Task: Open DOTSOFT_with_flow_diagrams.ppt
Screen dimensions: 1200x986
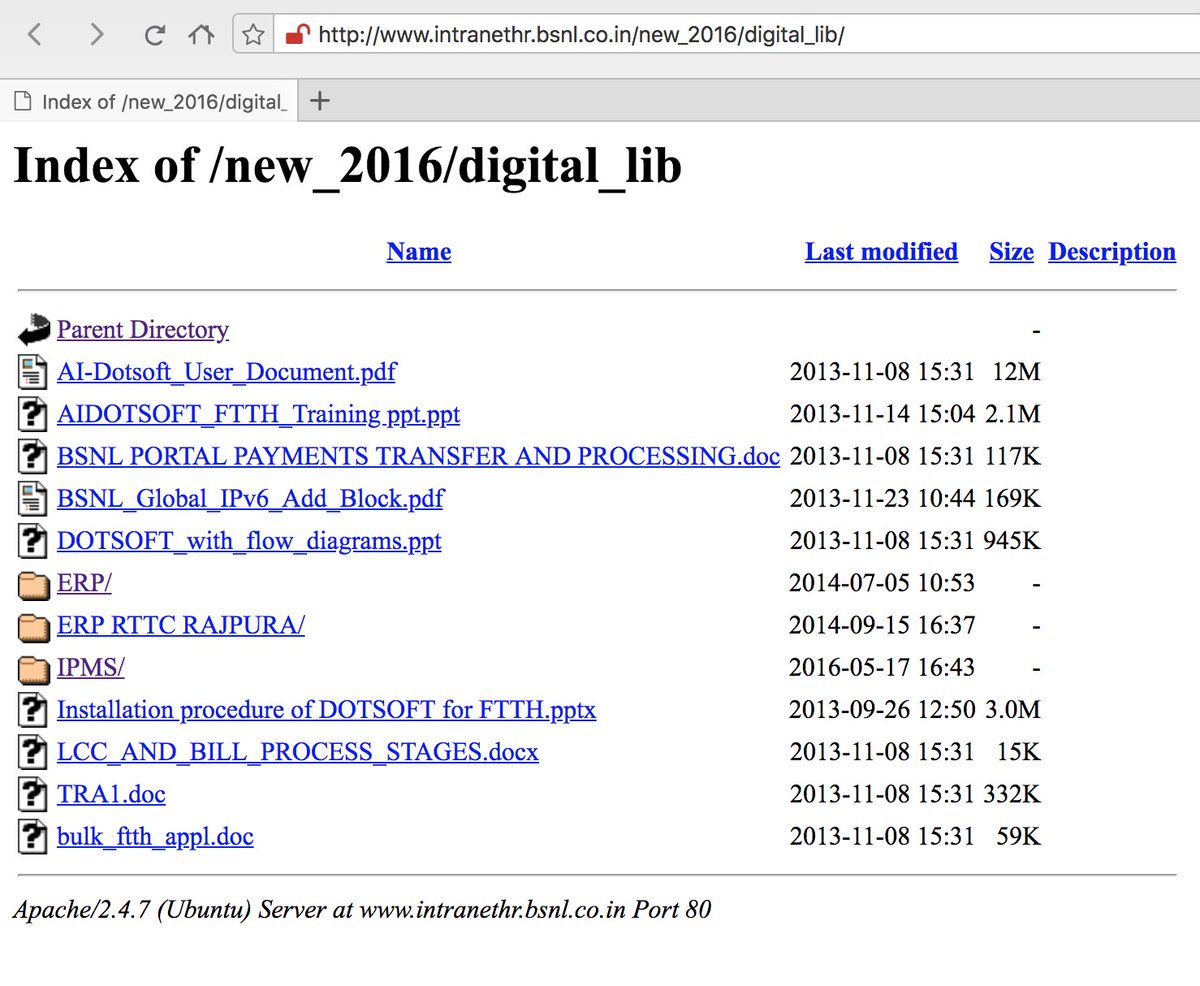Action: (x=249, y=541)
